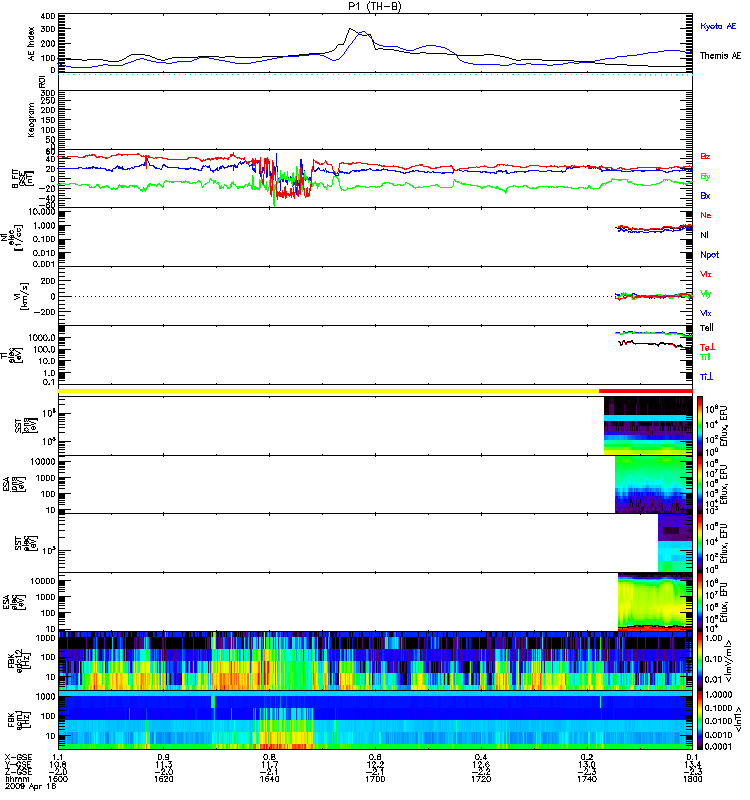
Task: Click the red segment of the mode bar
Action: click(645, 391)
